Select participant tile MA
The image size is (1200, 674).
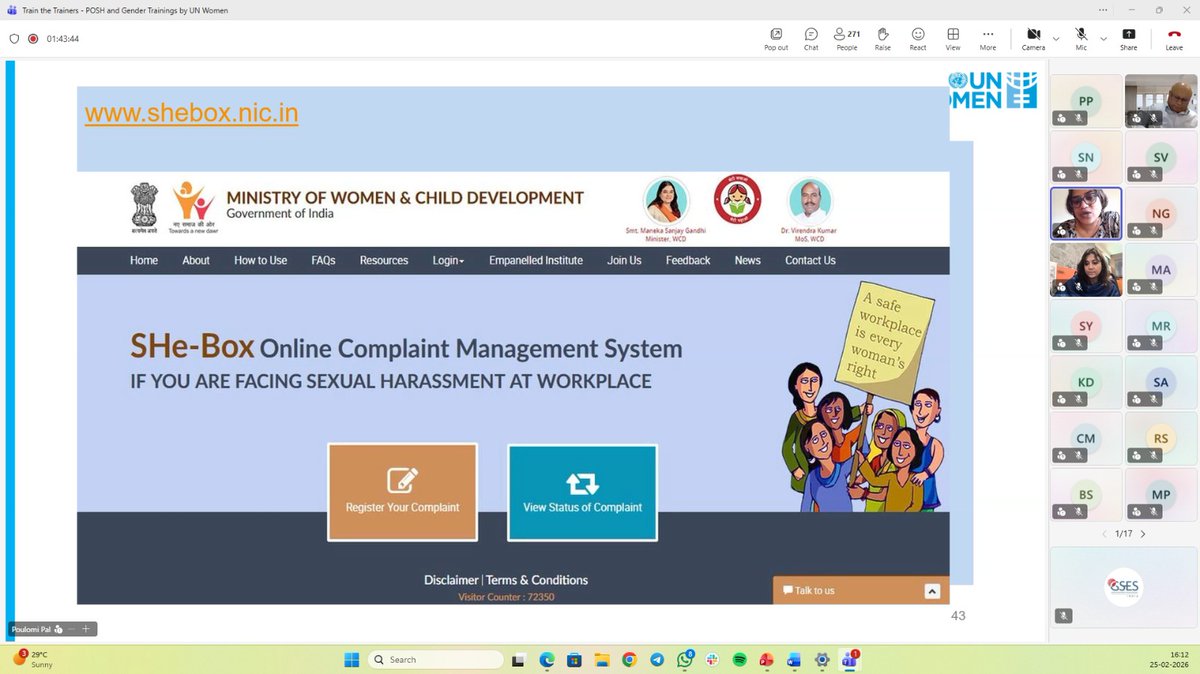[1161, 270]
